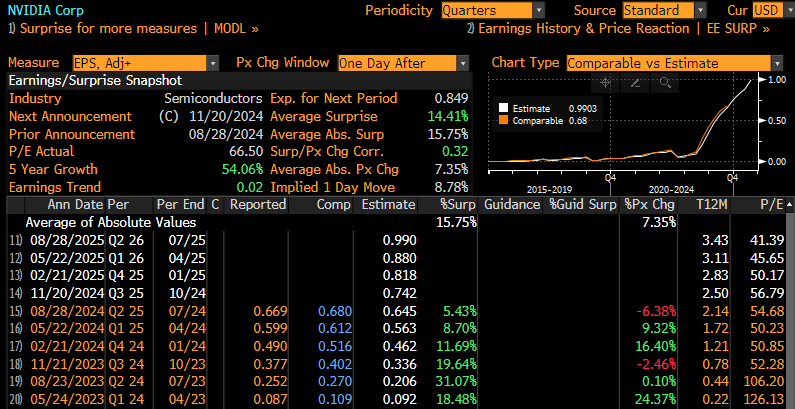The width and height of the screenshot is (795, 409).
Task: Click the P/E Actual value 66.50
Action: tap(246, 152)
